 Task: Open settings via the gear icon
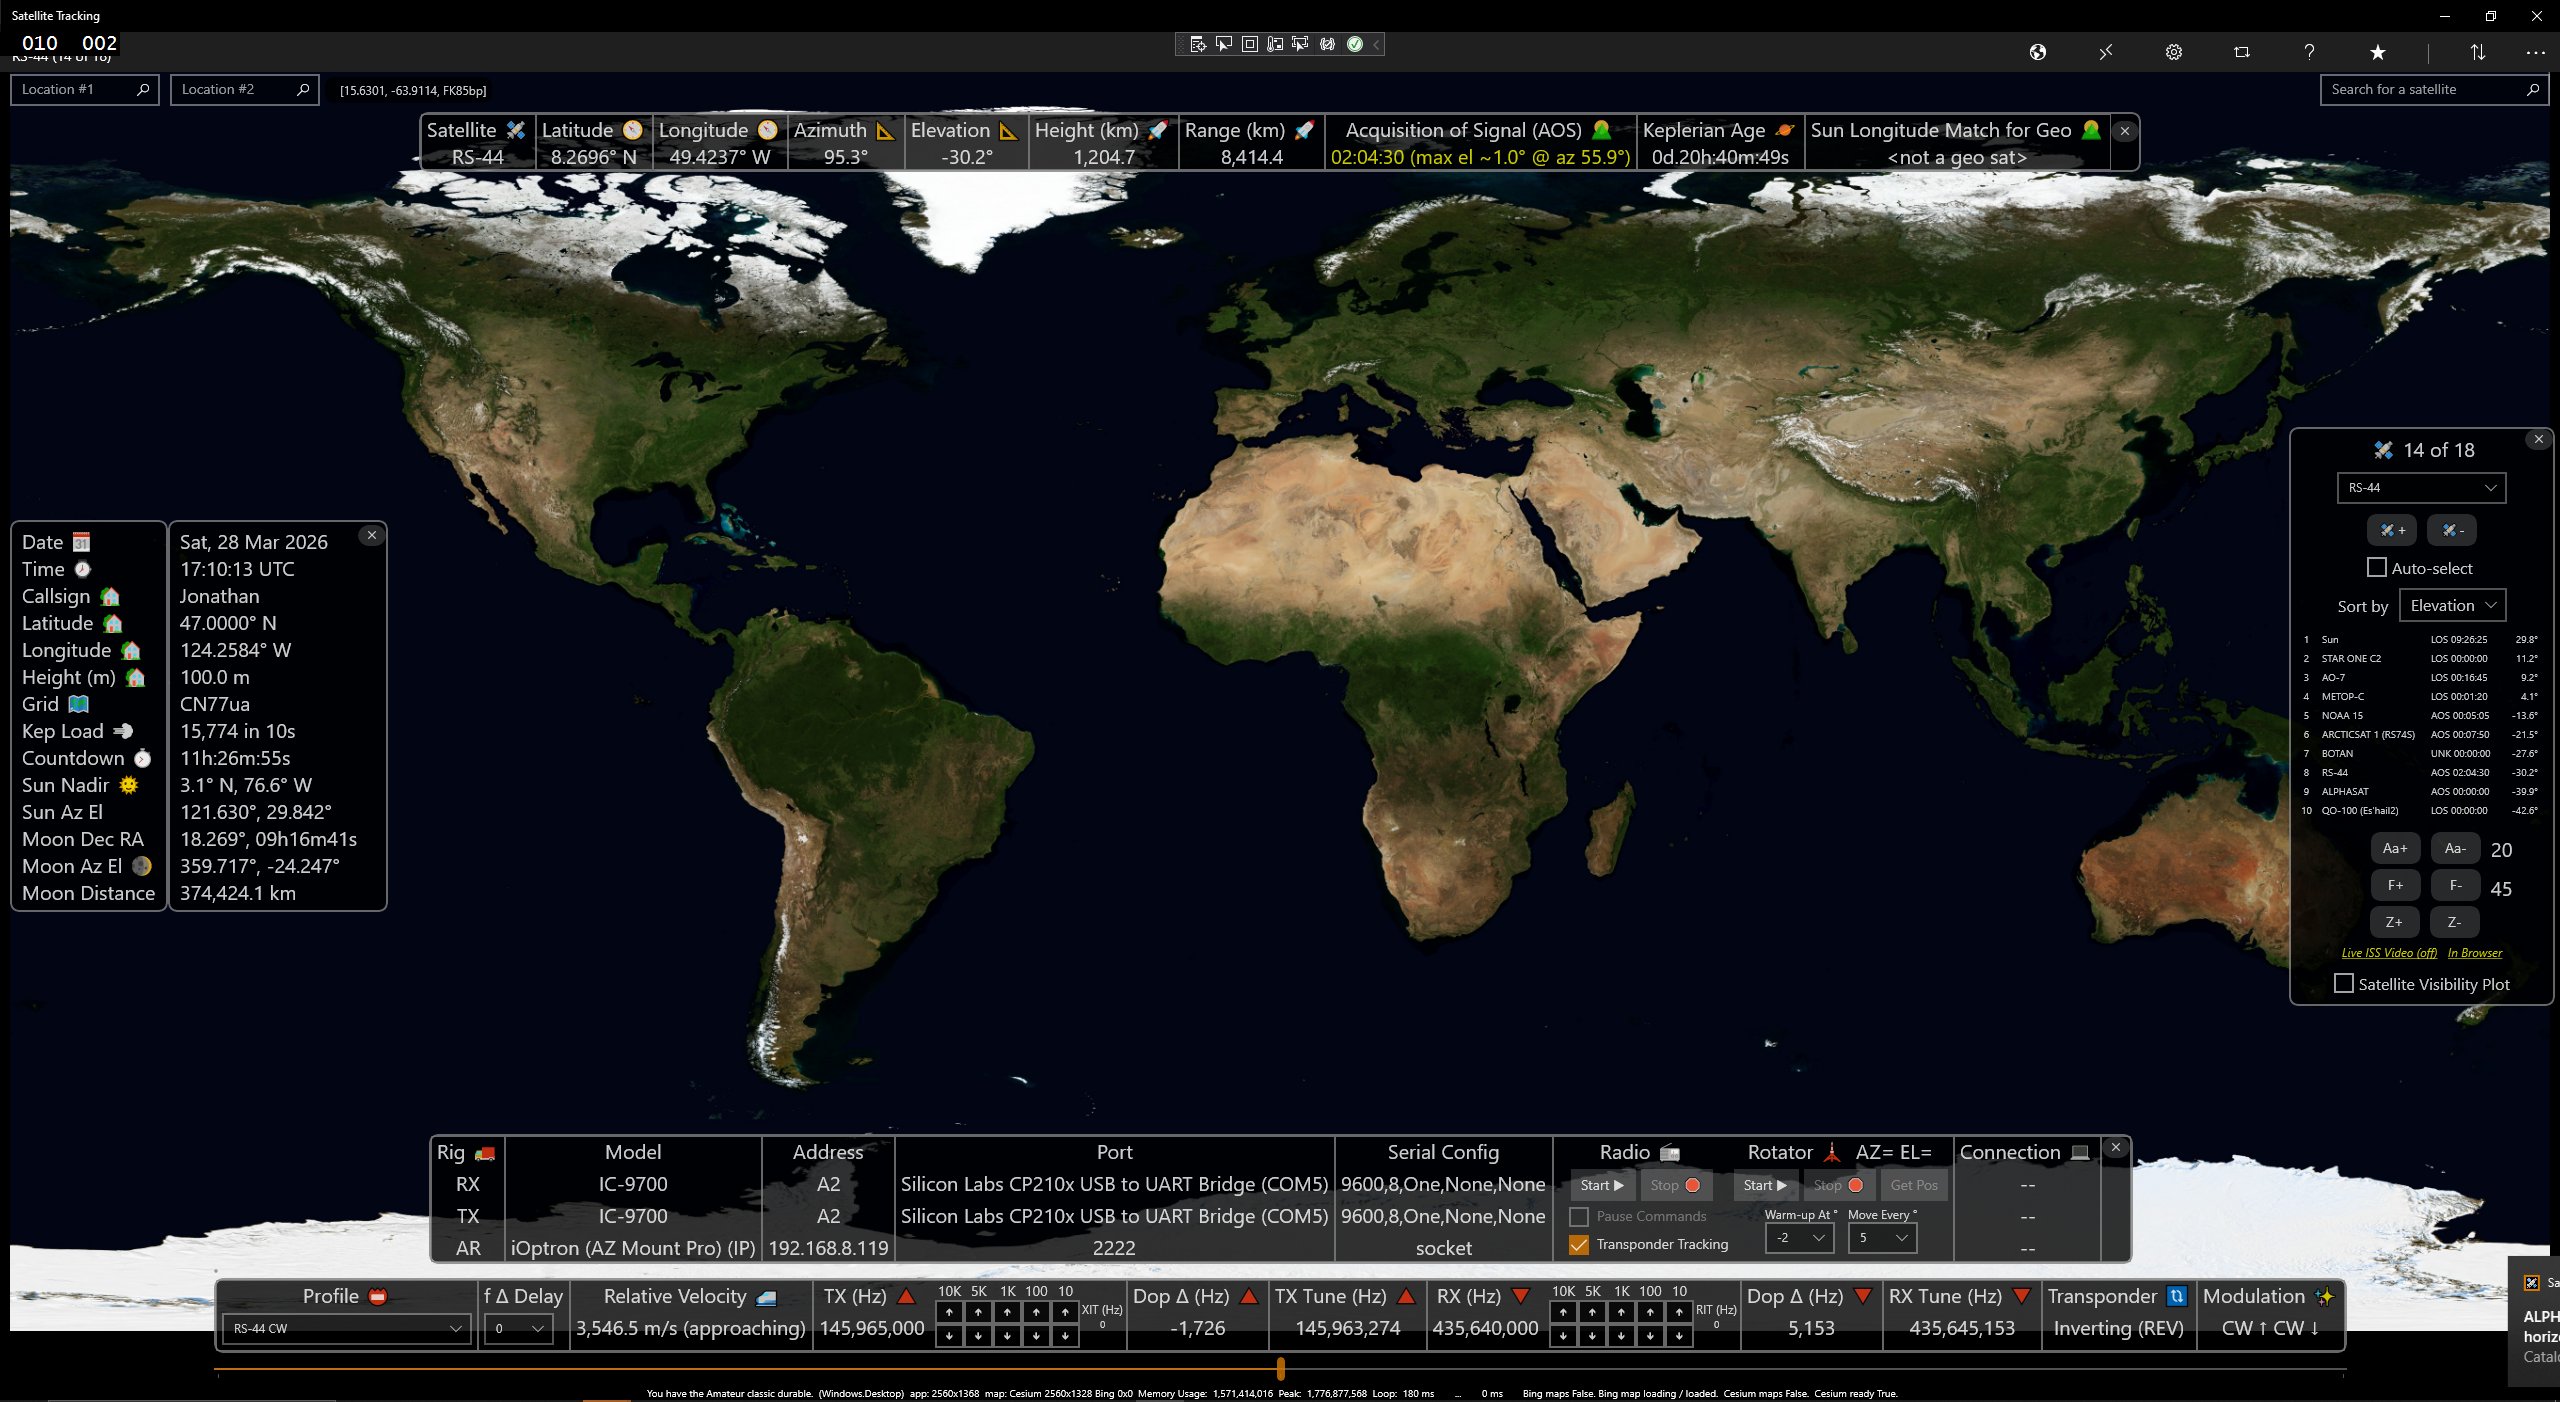(x=2173, y=52)
